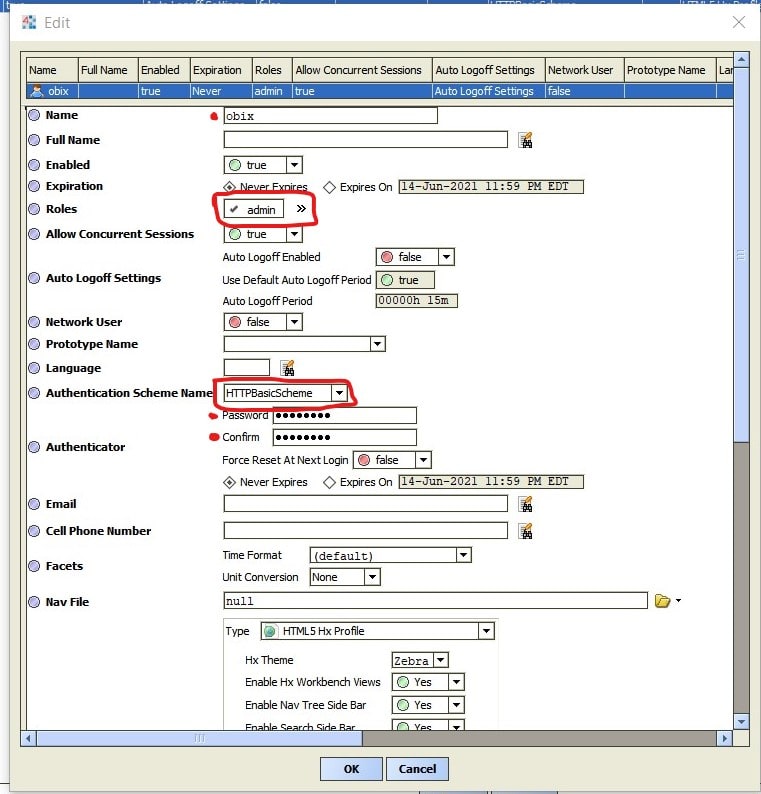Click the Nav File null text field
Viewport: 761px width, 794px height.
tap(435, 601)
